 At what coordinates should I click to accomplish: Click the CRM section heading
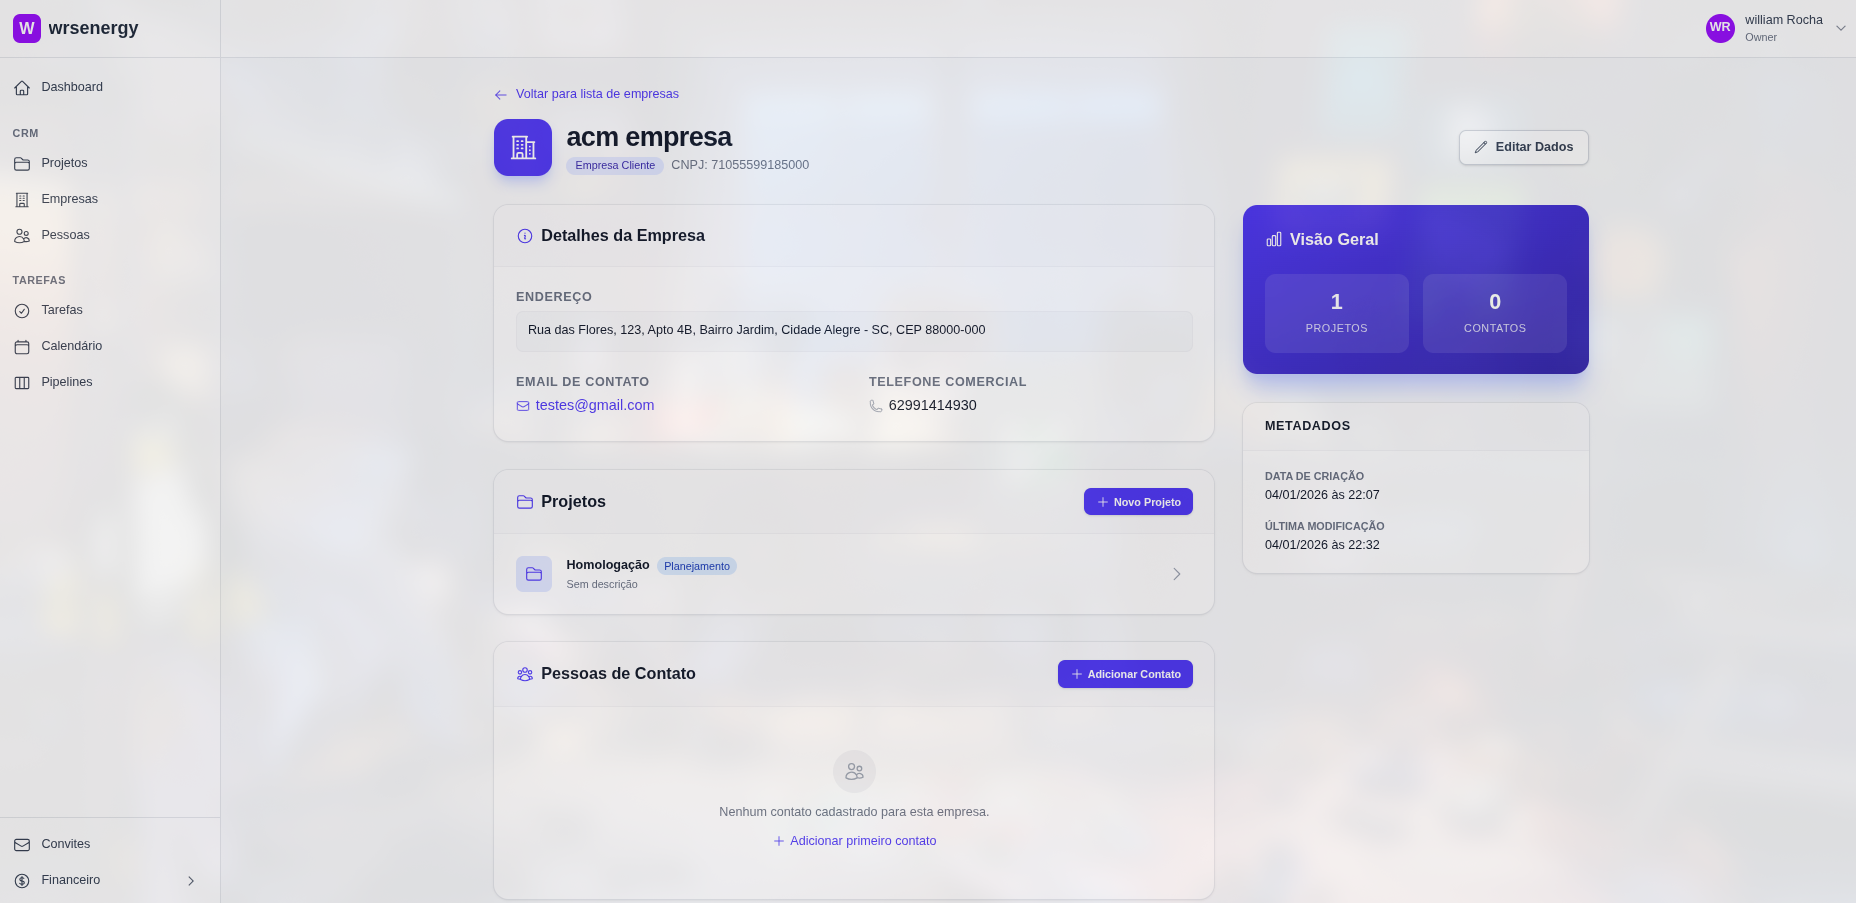pyautogui.click(x=25, y=133)
